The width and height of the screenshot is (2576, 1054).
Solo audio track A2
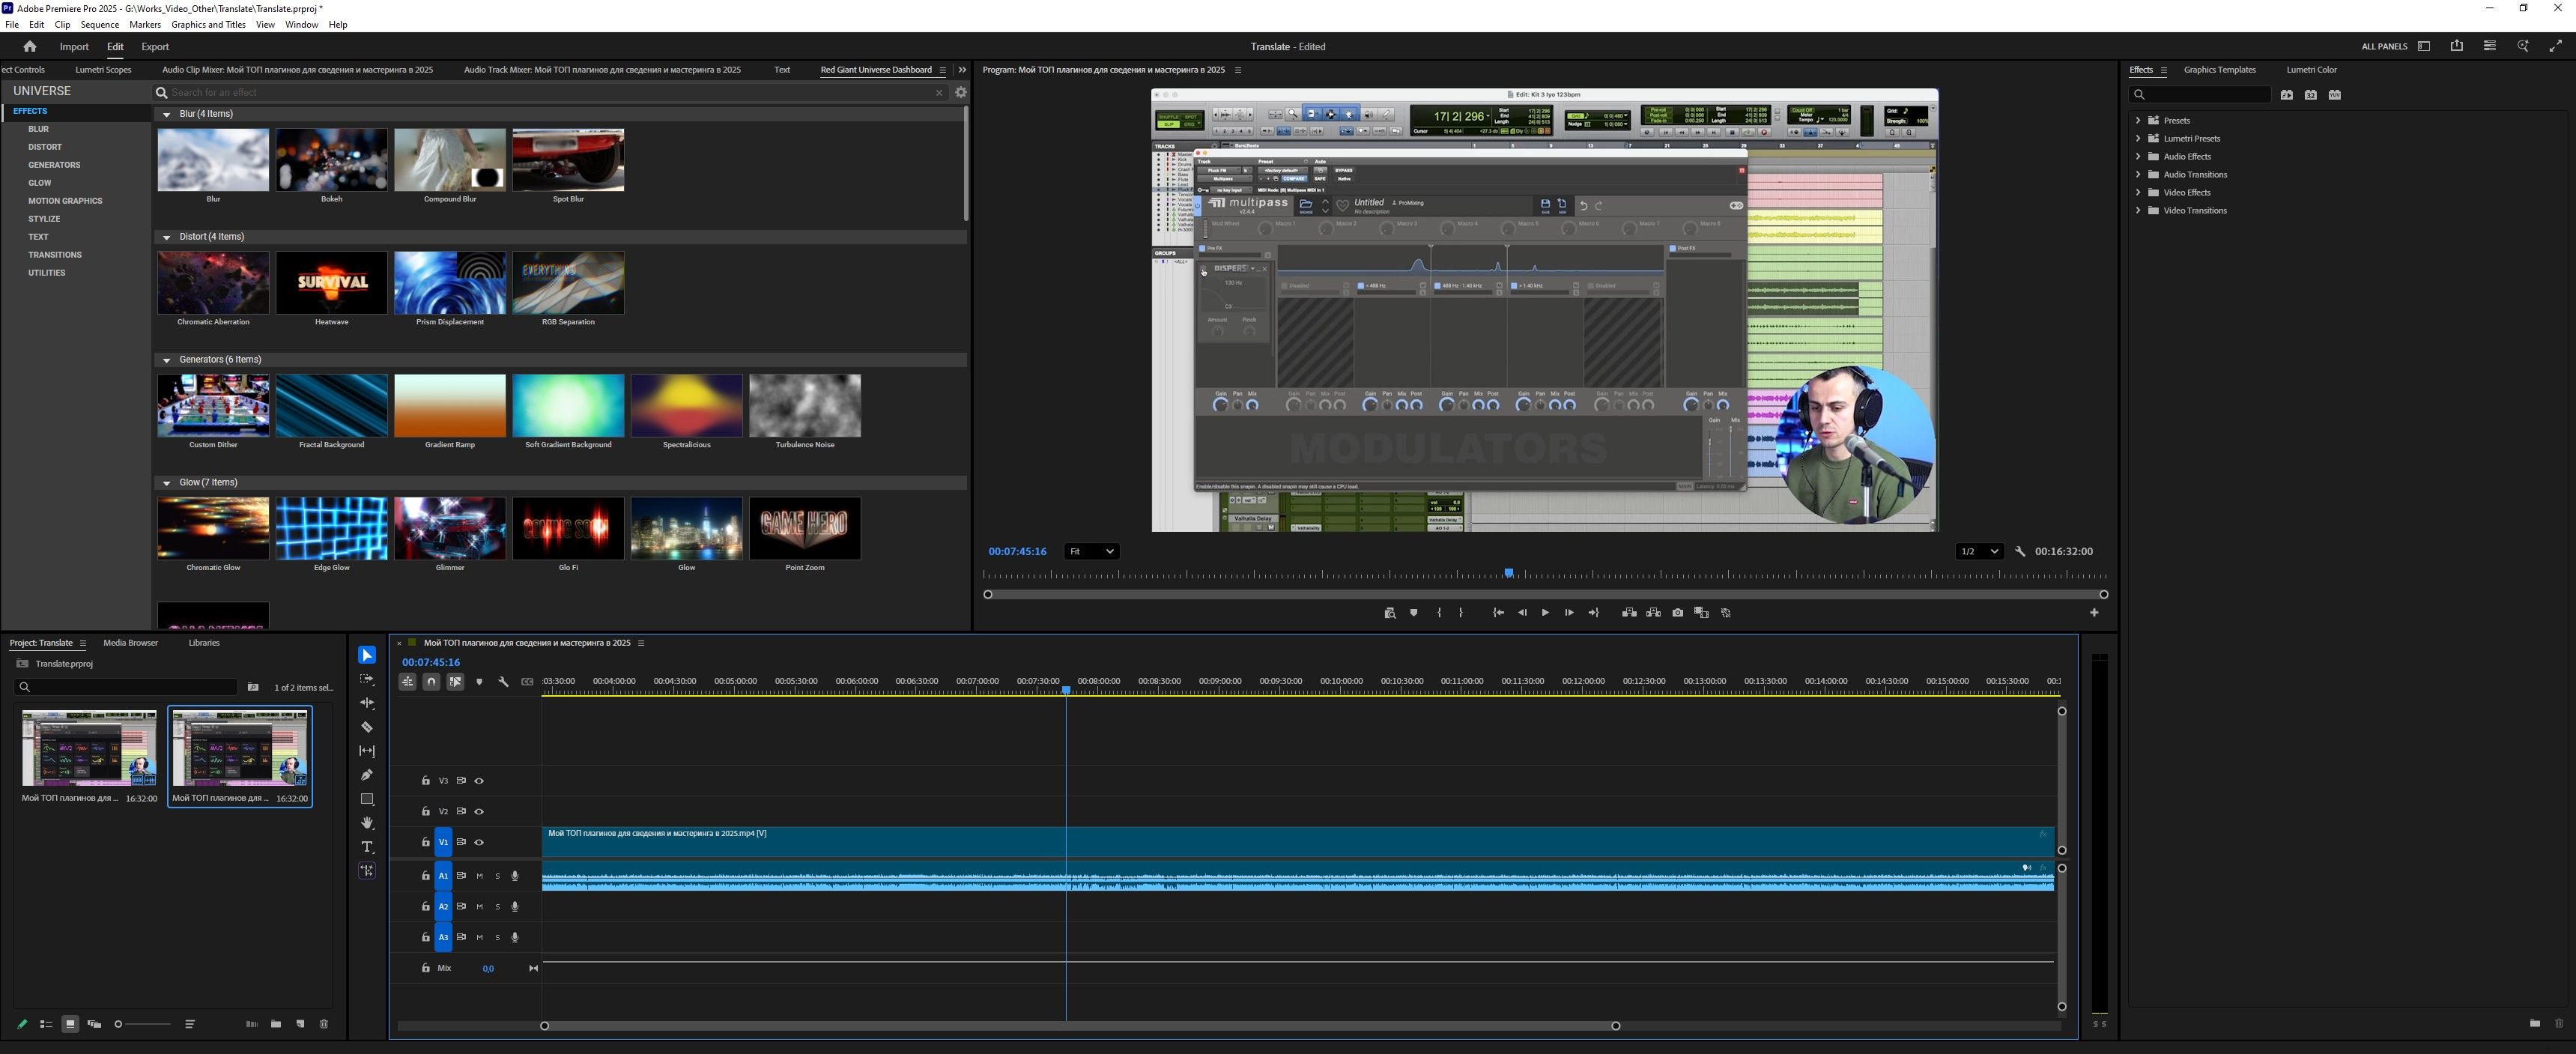click(497, 907)
